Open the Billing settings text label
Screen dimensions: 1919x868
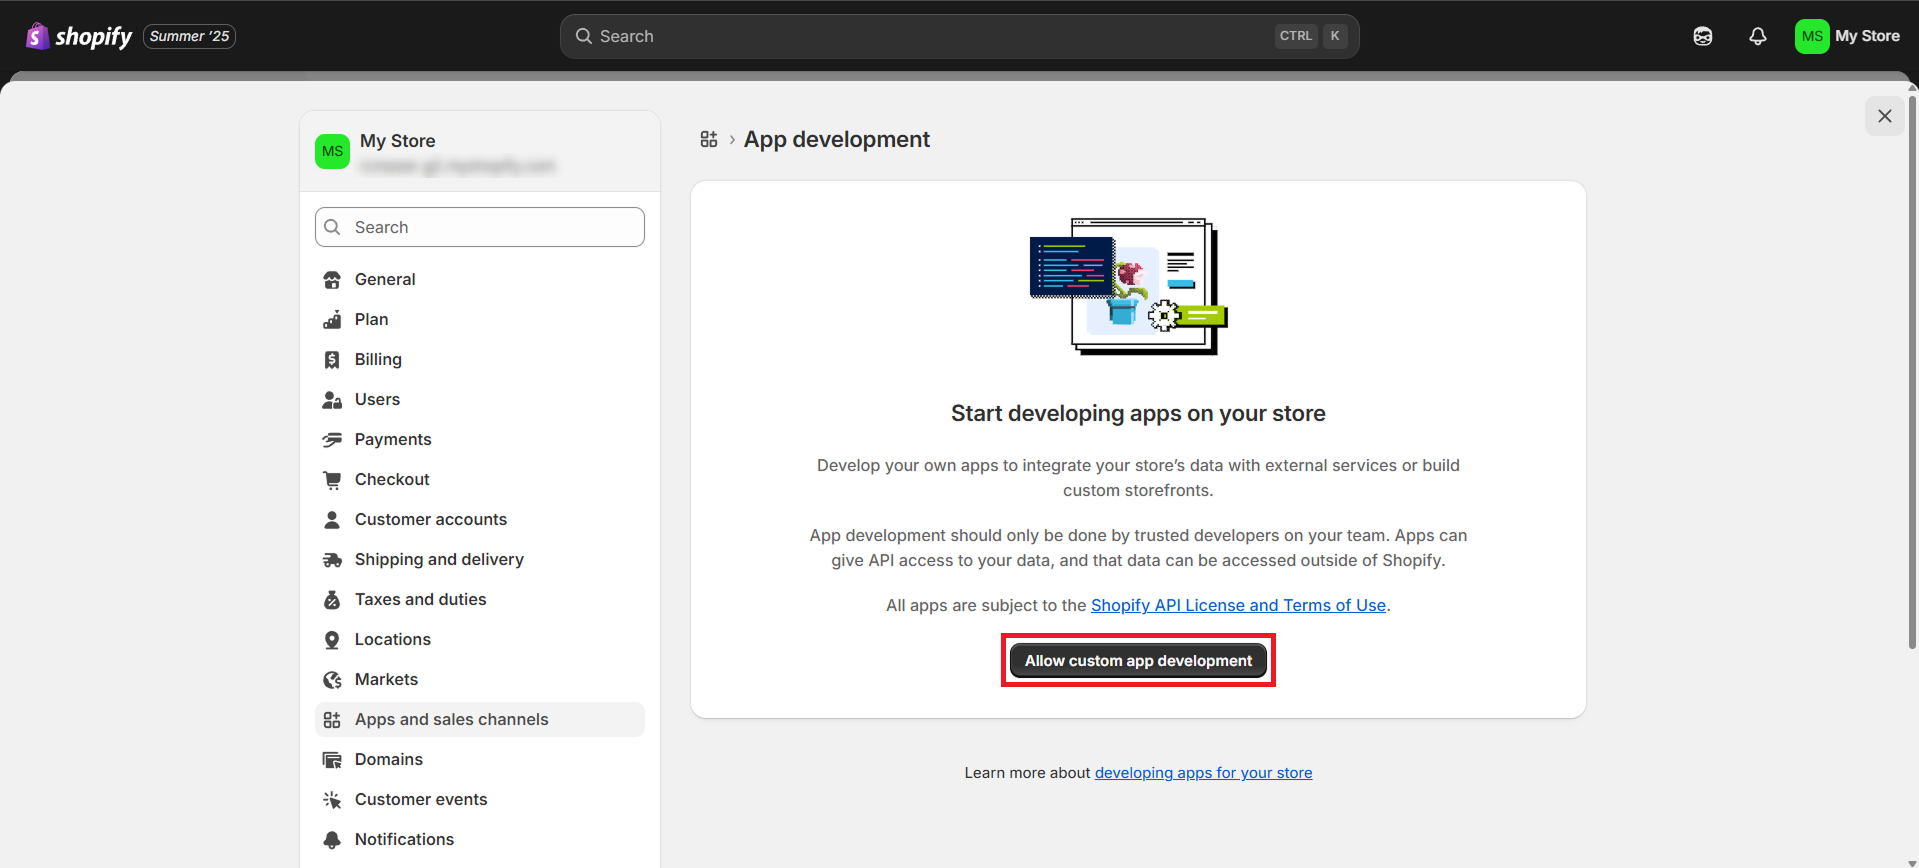378,359
